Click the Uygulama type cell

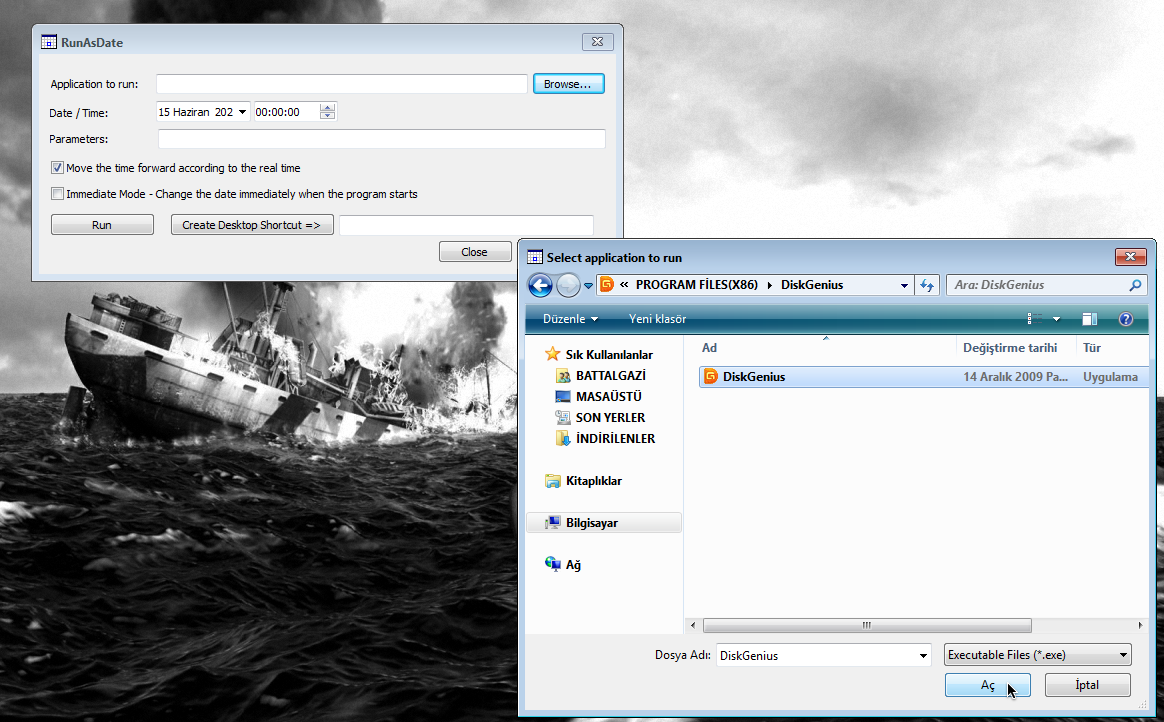tap(1110, 377)
